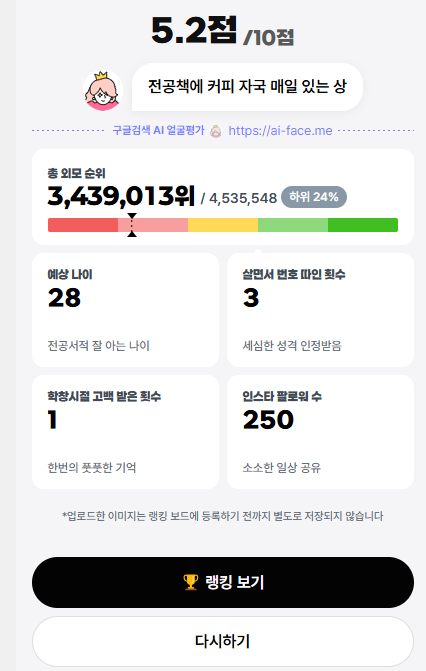Click the speech bubble about 전공책에 커피 자국

pos(247,87)
